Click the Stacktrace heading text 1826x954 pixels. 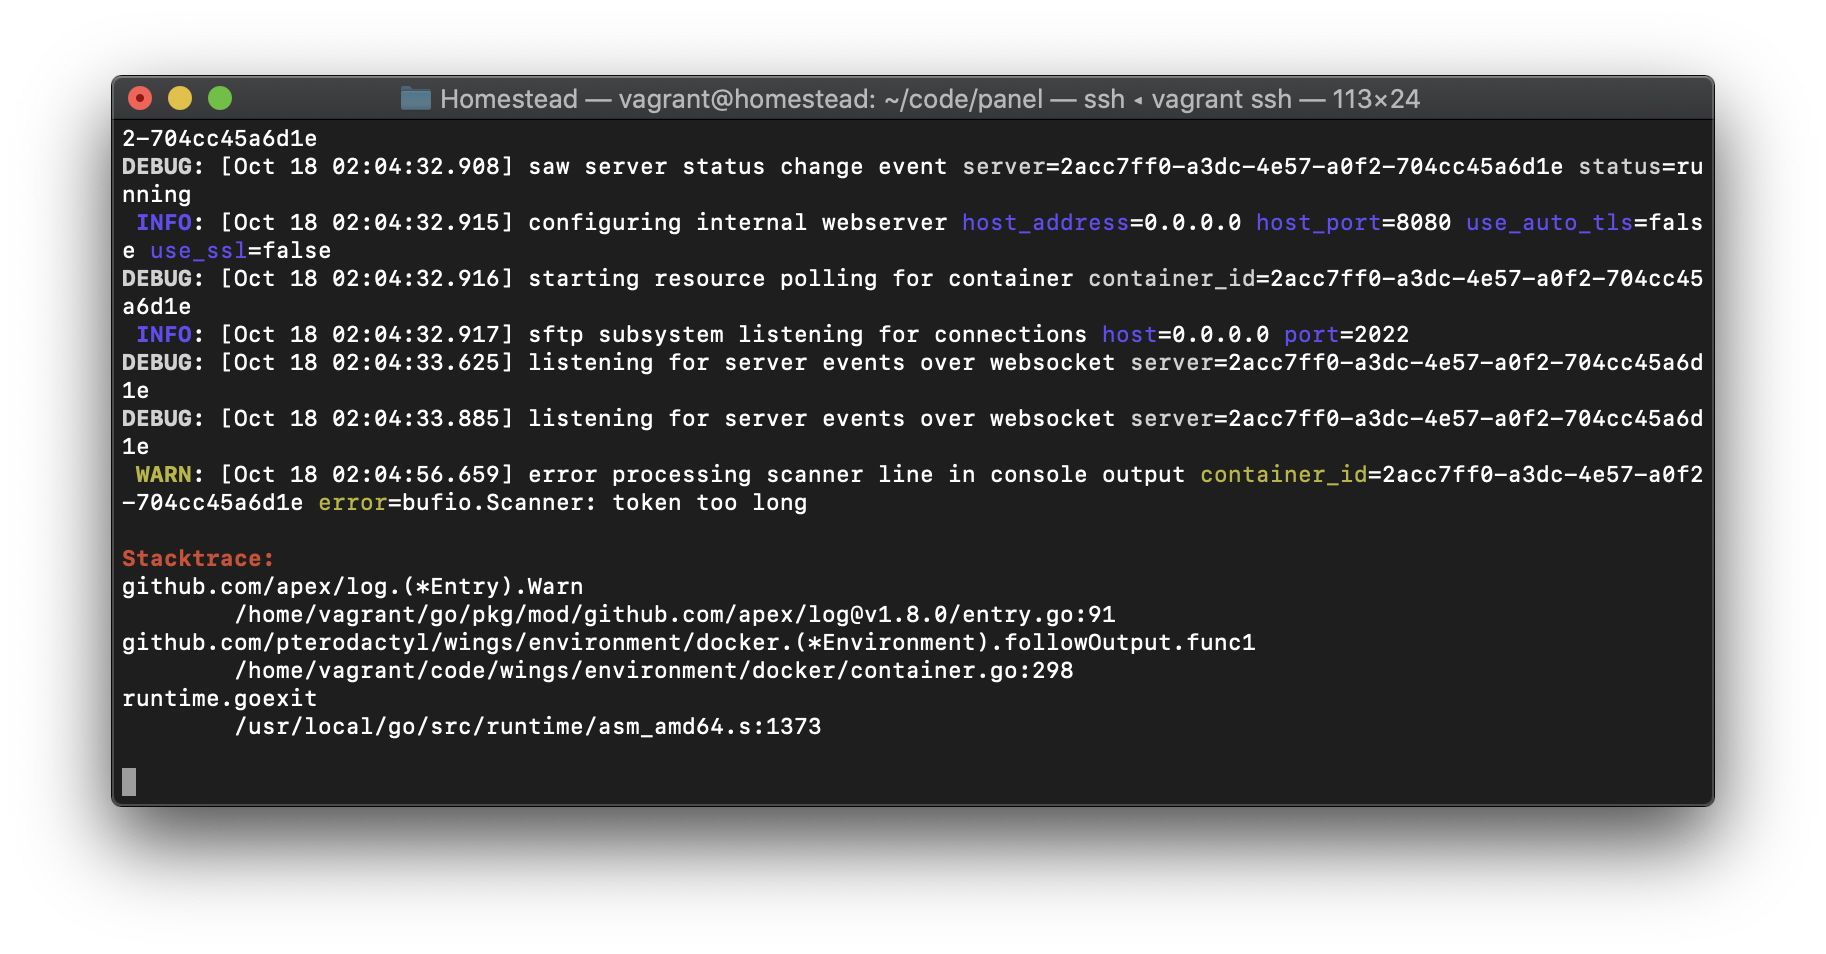196,558
